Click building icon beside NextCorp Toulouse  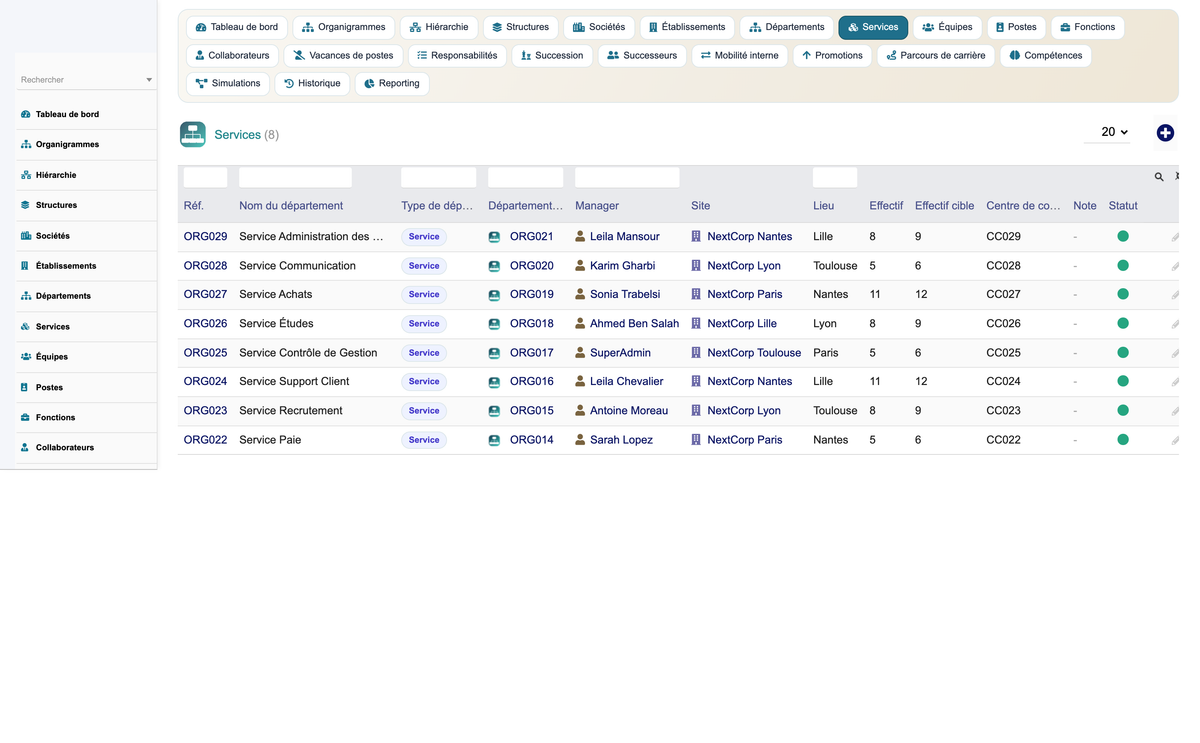(x=696, y=353)
